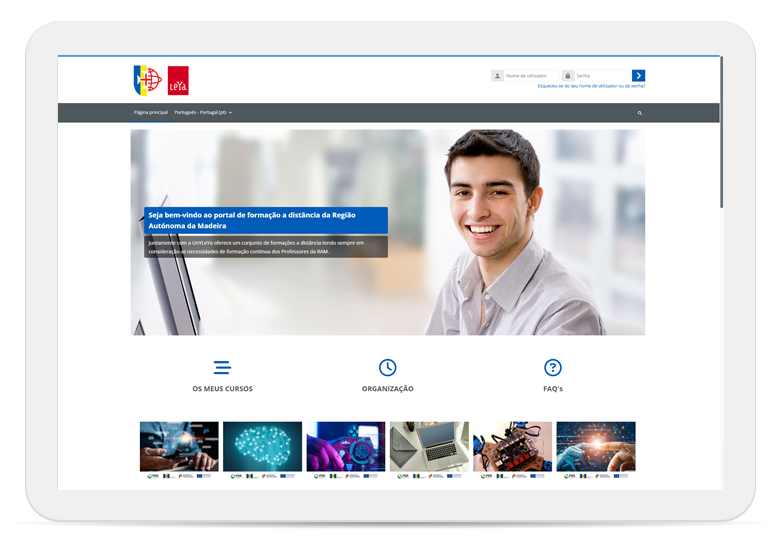
Task: Open course thumbnail with purple hand and gears
Action: pyautogui.click(x=346, y=447)
